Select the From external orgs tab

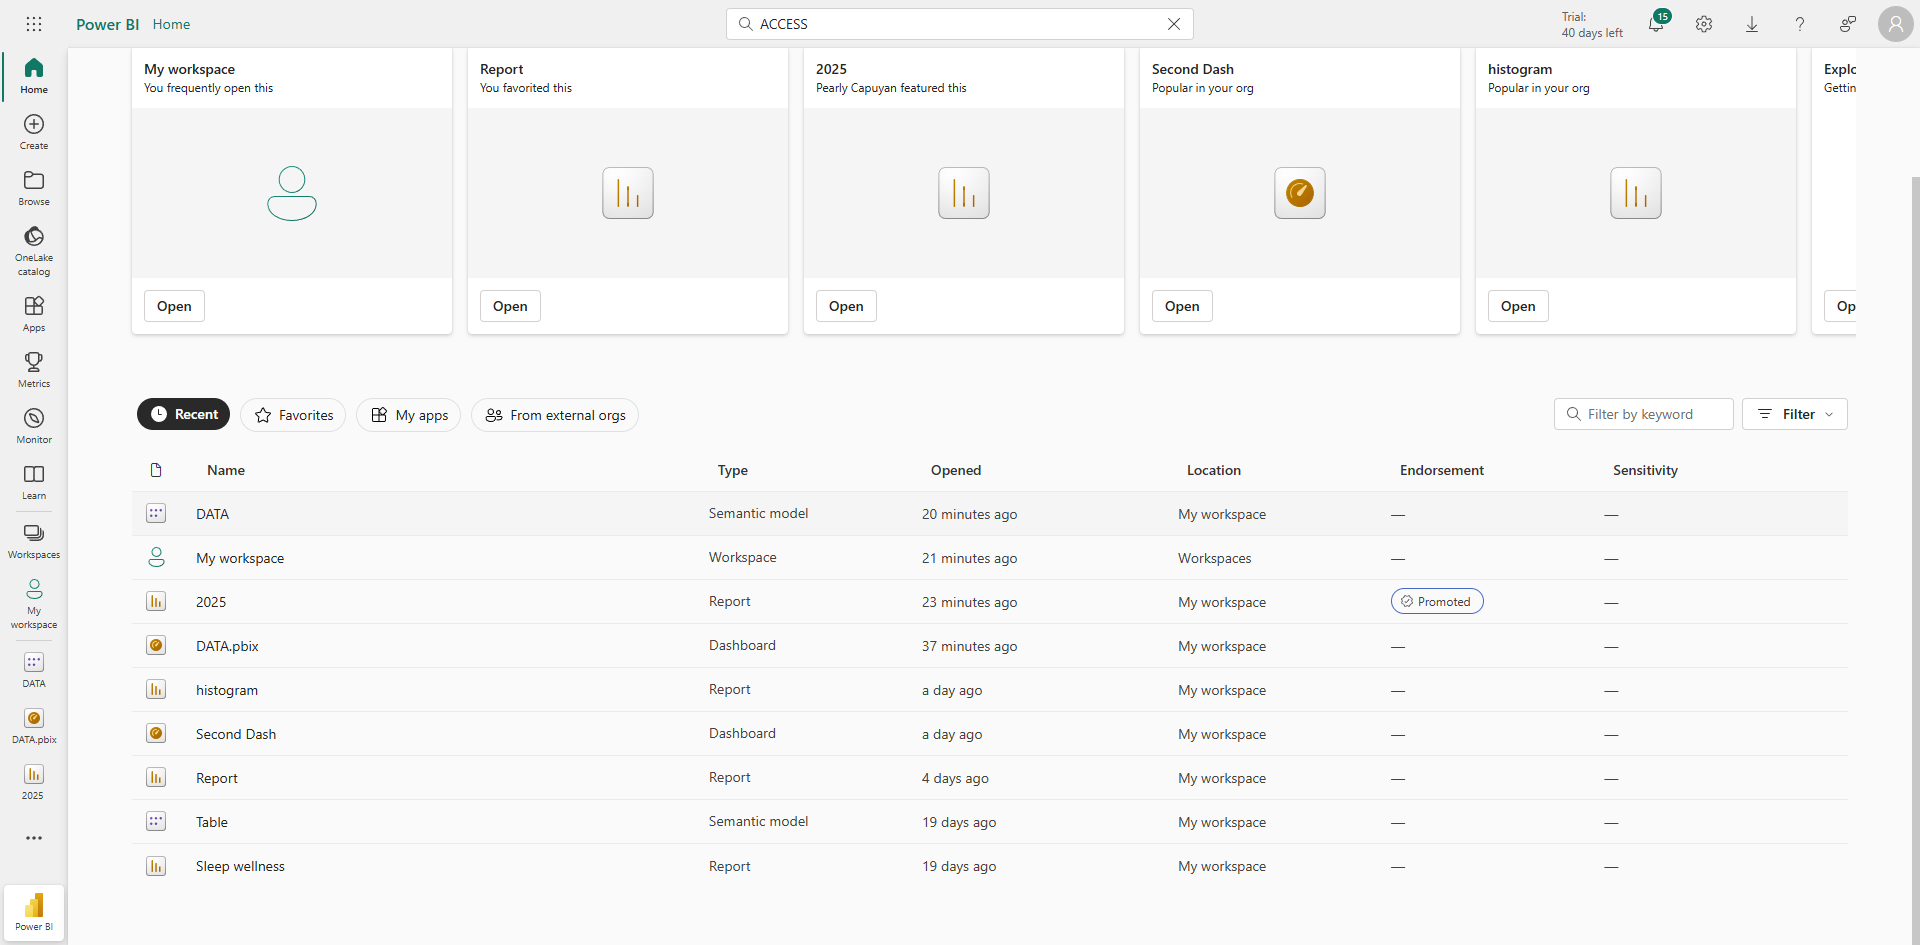coord(555,415)
